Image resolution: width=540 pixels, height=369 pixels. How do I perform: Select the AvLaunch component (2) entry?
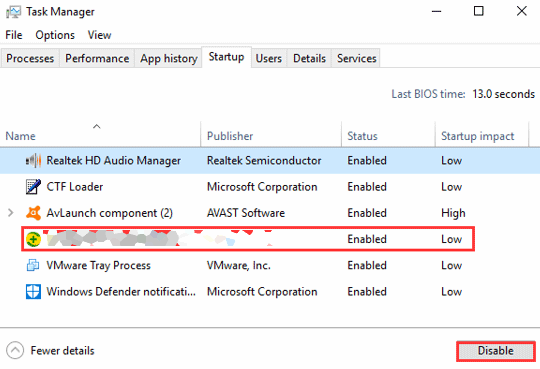(x=110, y=213)
